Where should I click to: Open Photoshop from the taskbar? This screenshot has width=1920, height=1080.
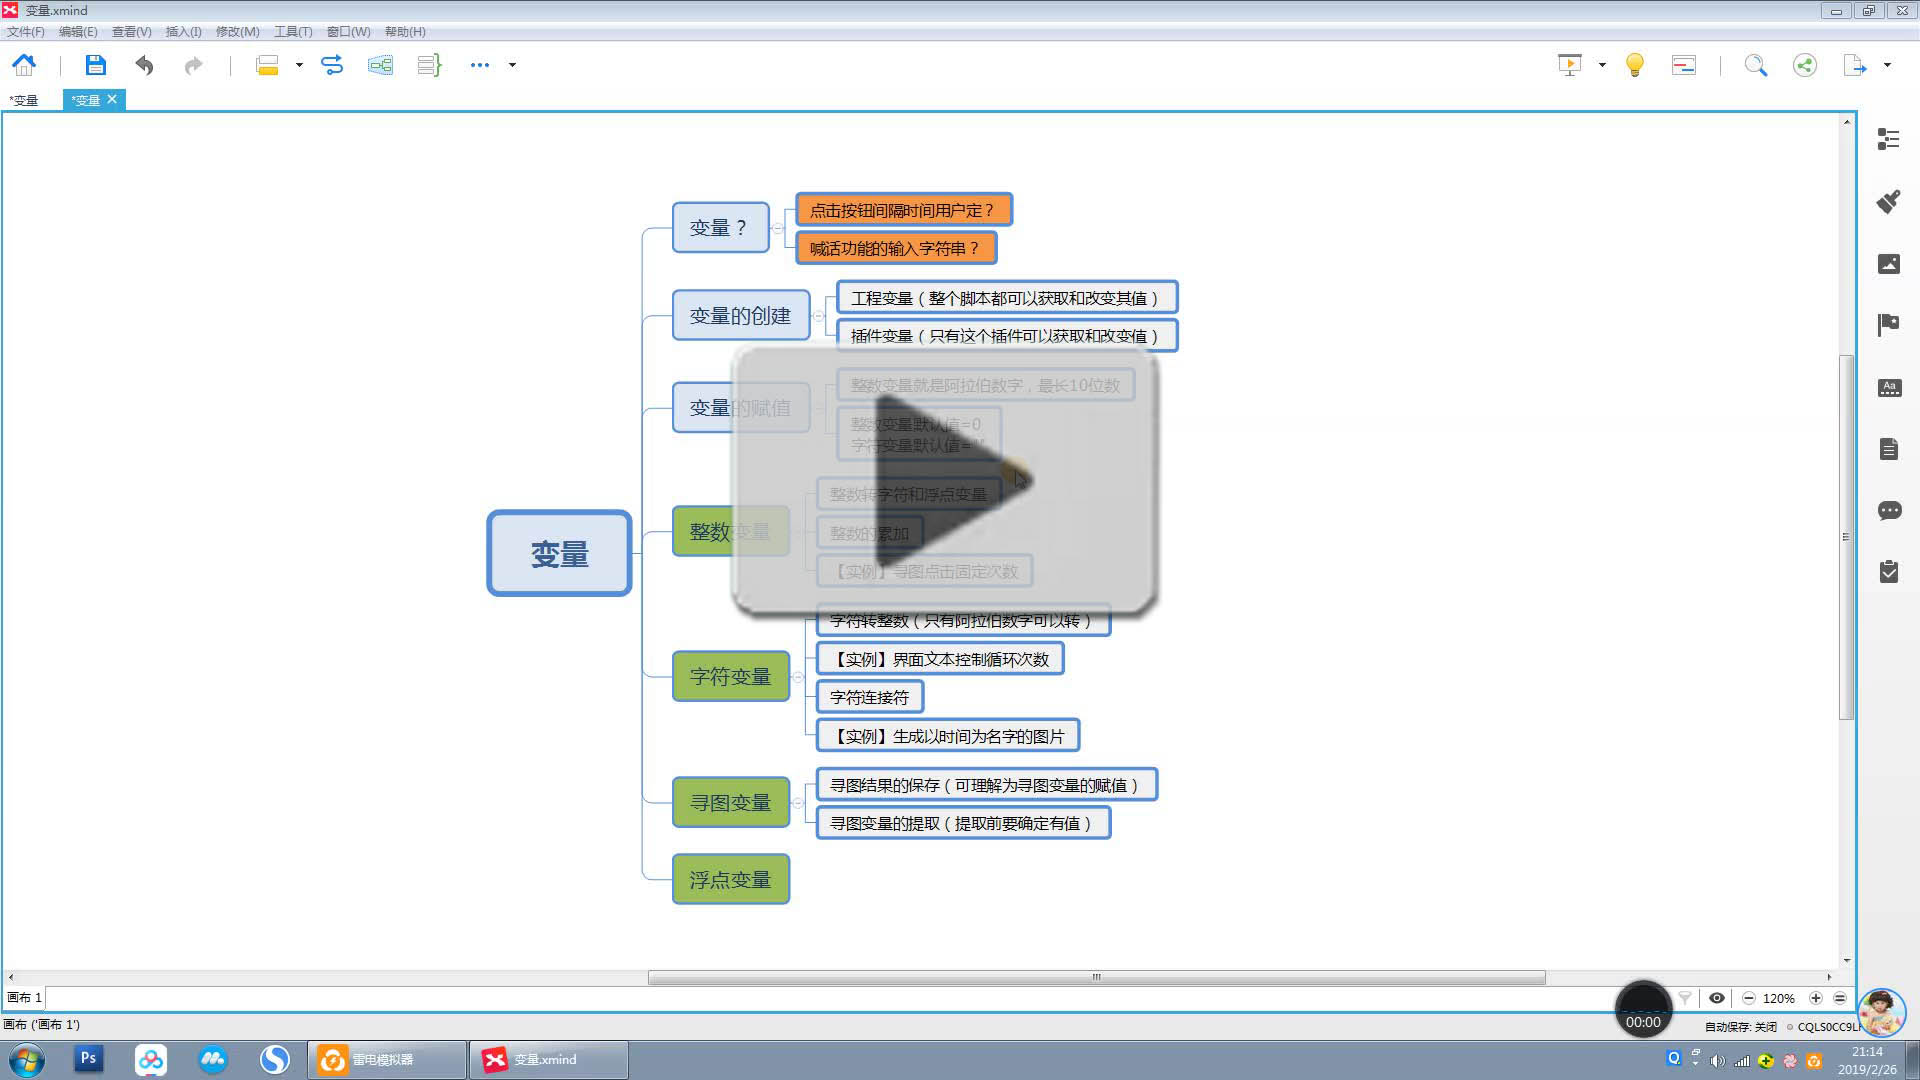point(88,1058)
